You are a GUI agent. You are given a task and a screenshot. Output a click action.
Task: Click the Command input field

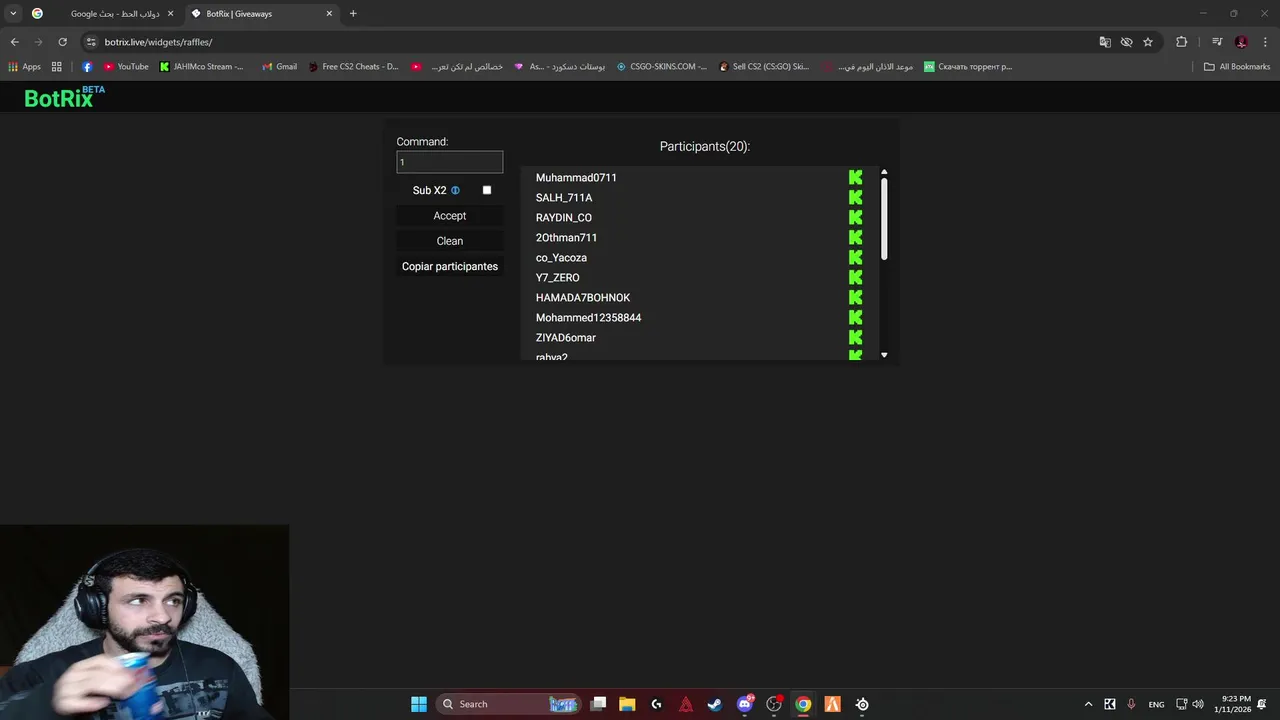coord(450,162)
